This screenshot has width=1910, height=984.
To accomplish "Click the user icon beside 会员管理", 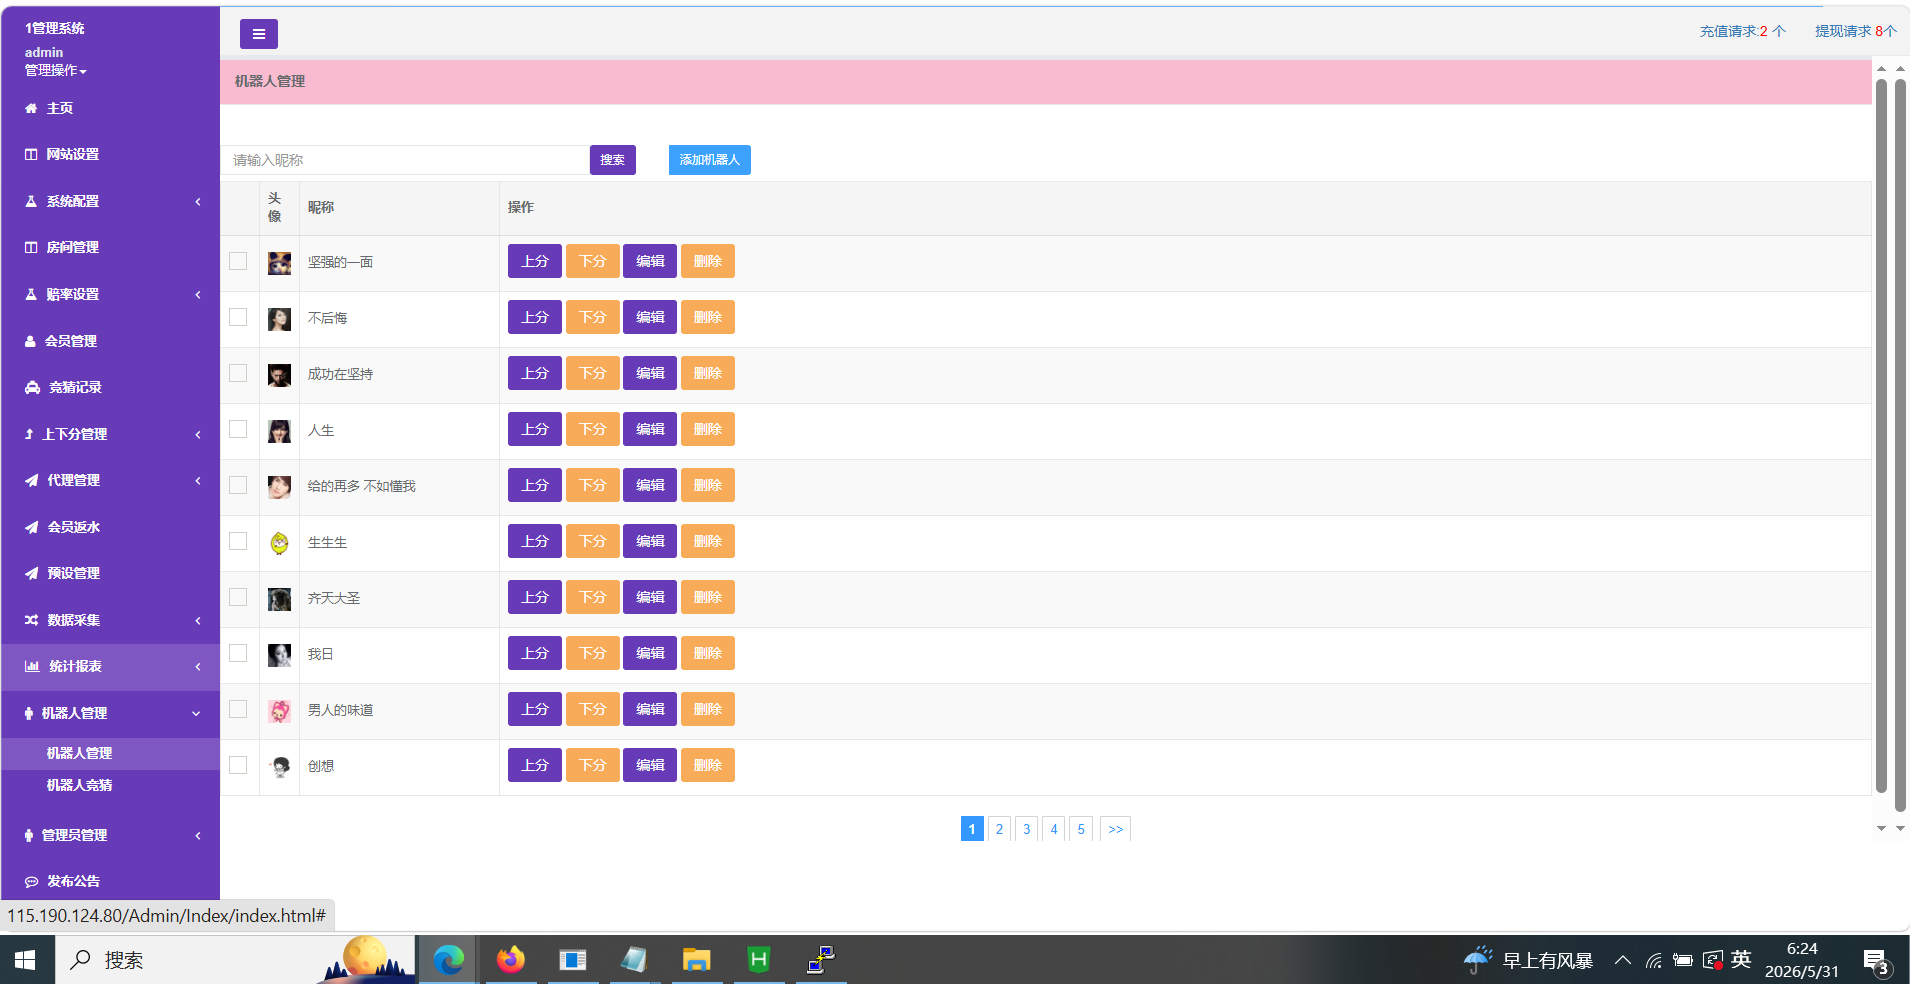I will 30,341.
